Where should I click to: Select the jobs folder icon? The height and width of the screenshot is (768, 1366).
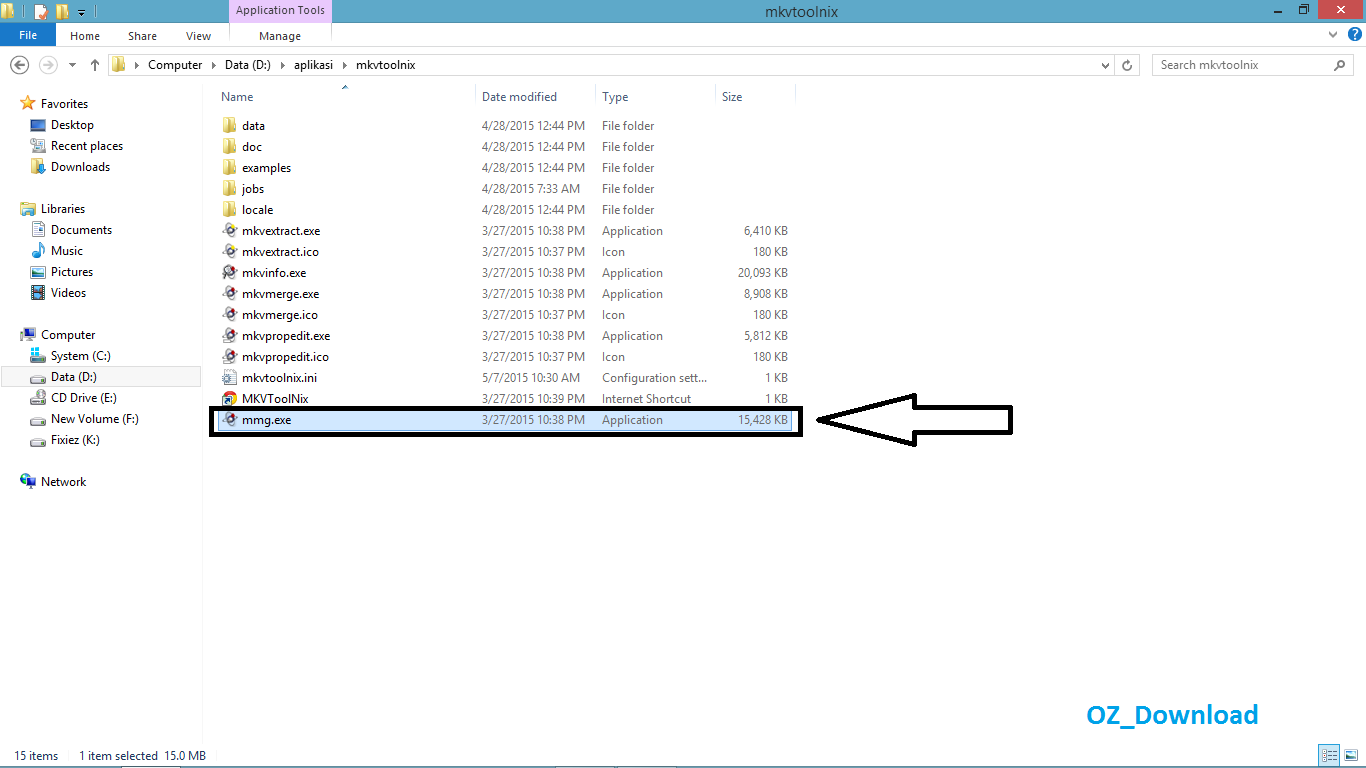click(230, 189)
